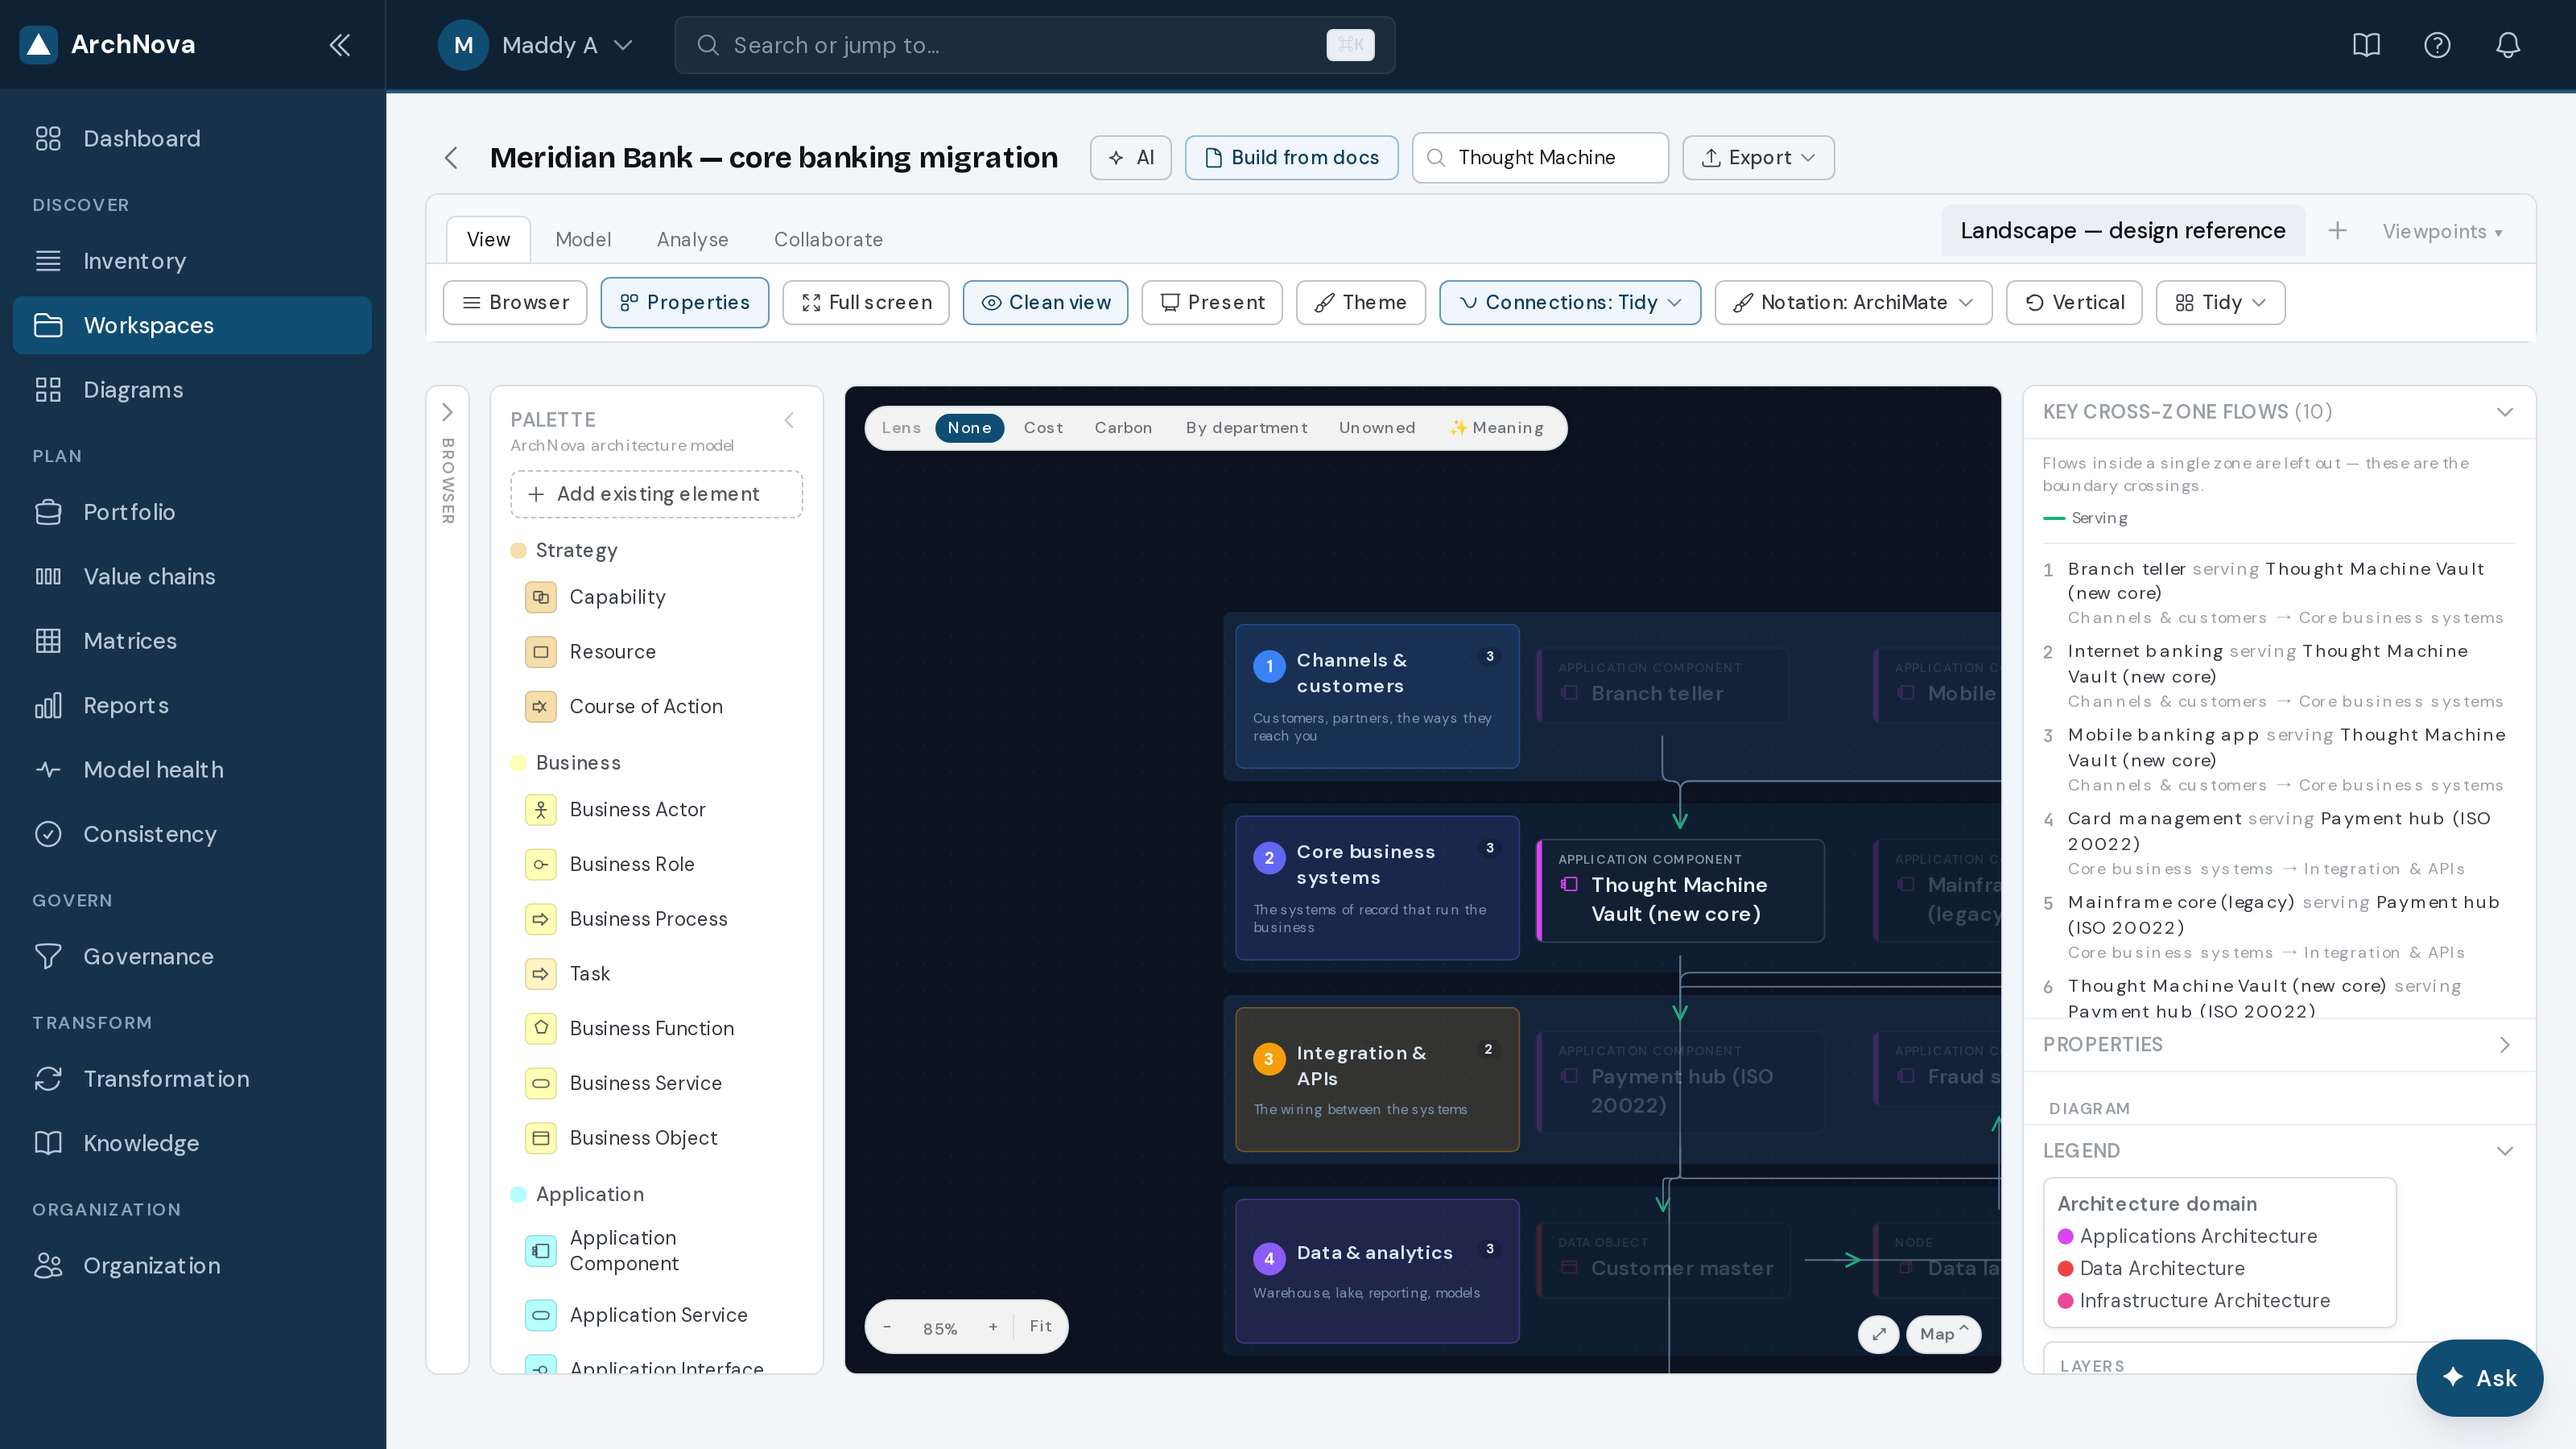Click the ArchNova logo icon
The height and width of the screenshot is (1449, 2576).
[x=39, y=45]
